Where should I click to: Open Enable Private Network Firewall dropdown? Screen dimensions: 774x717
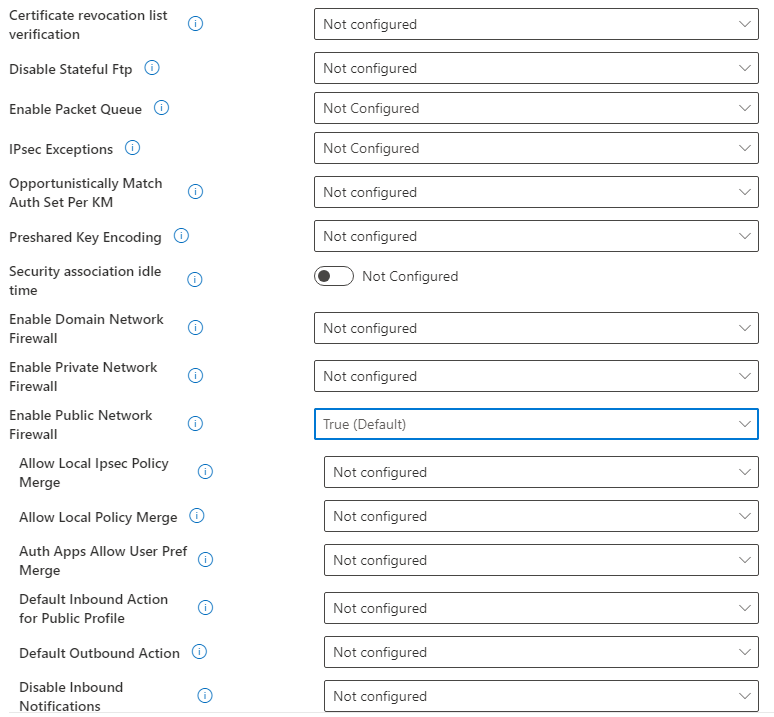click(x=536, y=376)
